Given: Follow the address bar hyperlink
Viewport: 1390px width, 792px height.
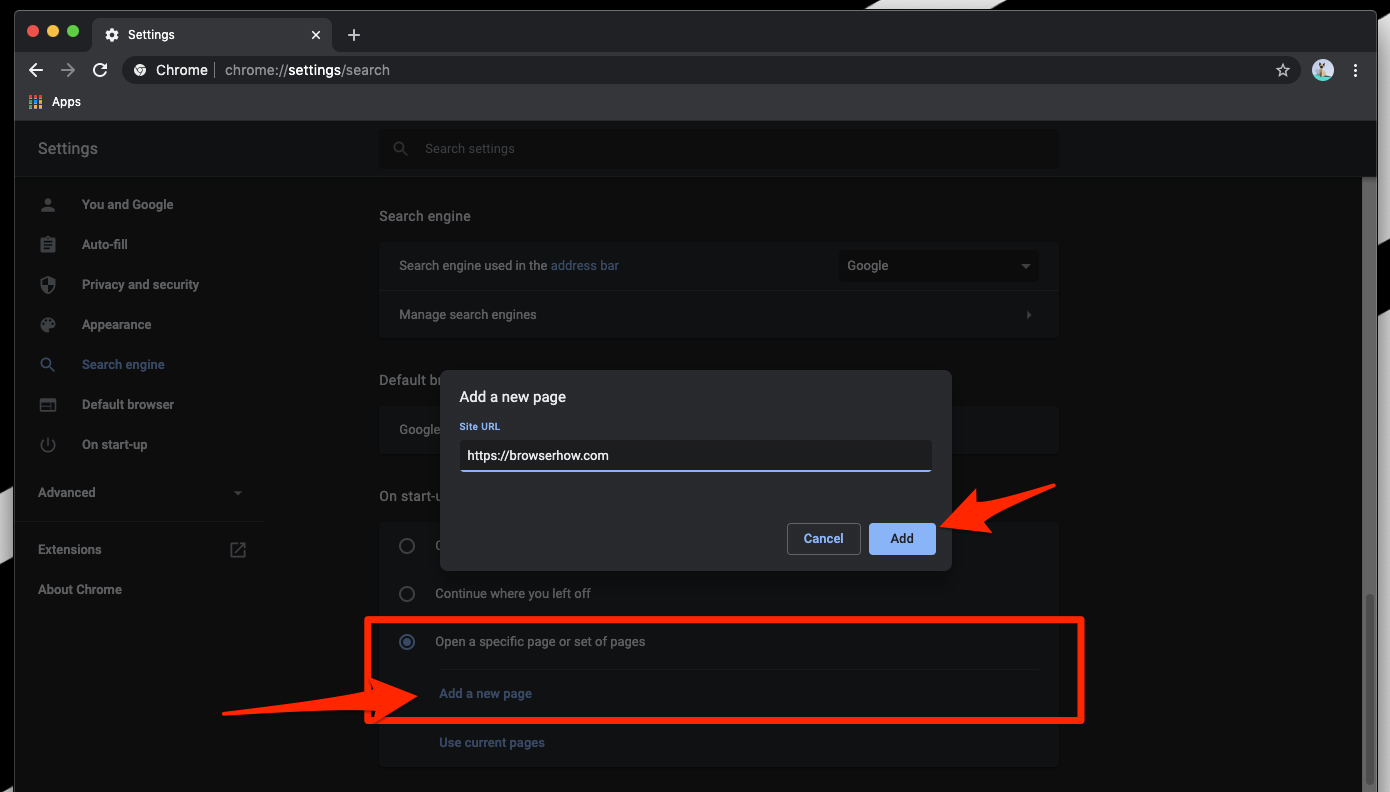Looking at the screenshot, I should 585,266.
